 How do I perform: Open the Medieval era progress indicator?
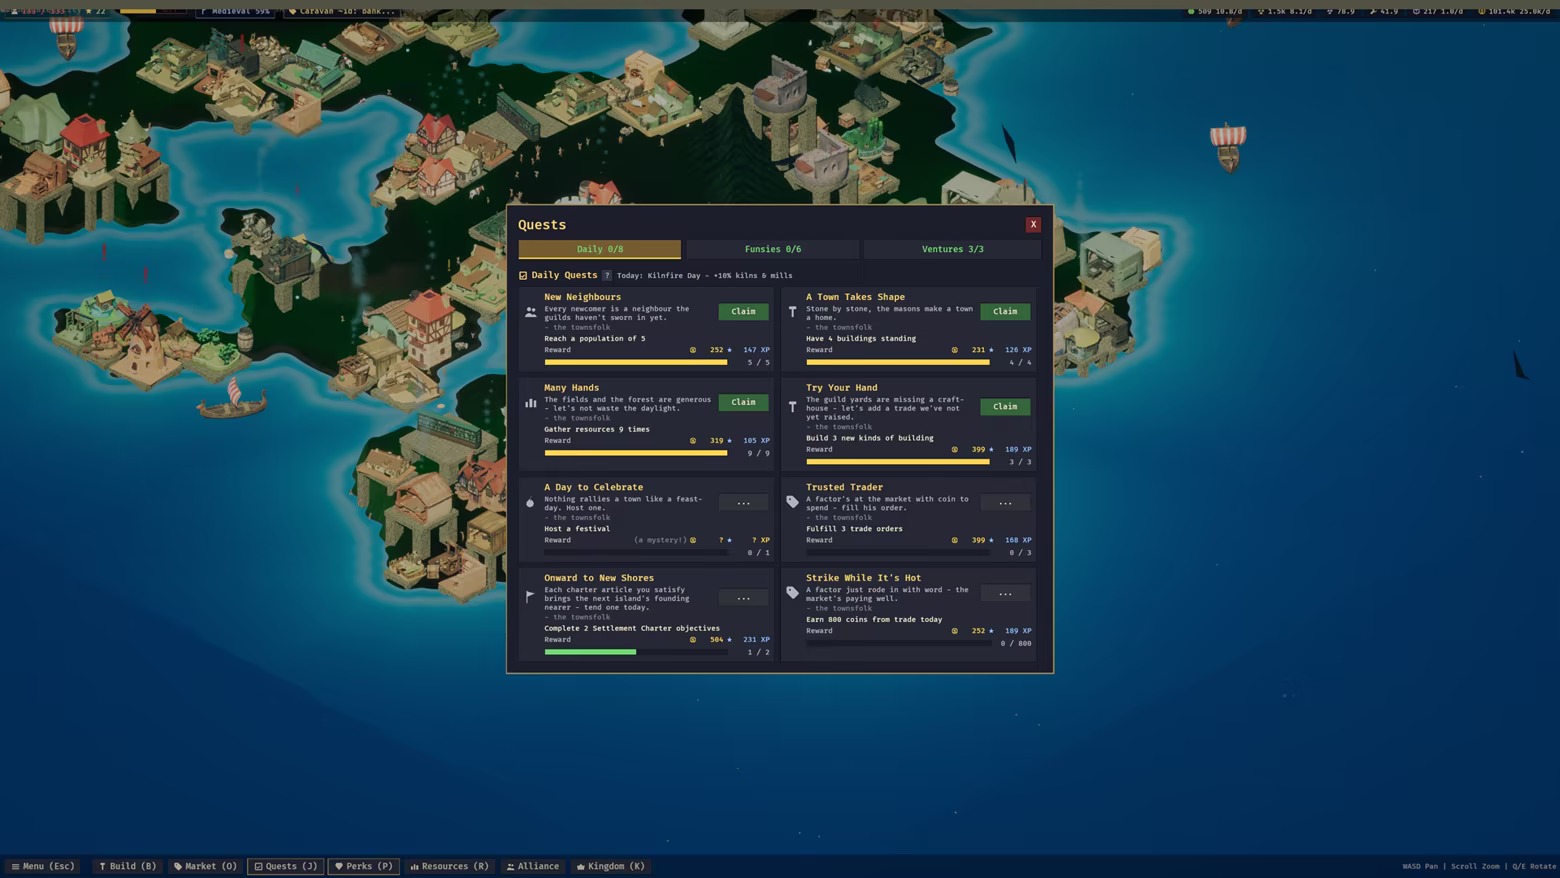pos(235,11)
